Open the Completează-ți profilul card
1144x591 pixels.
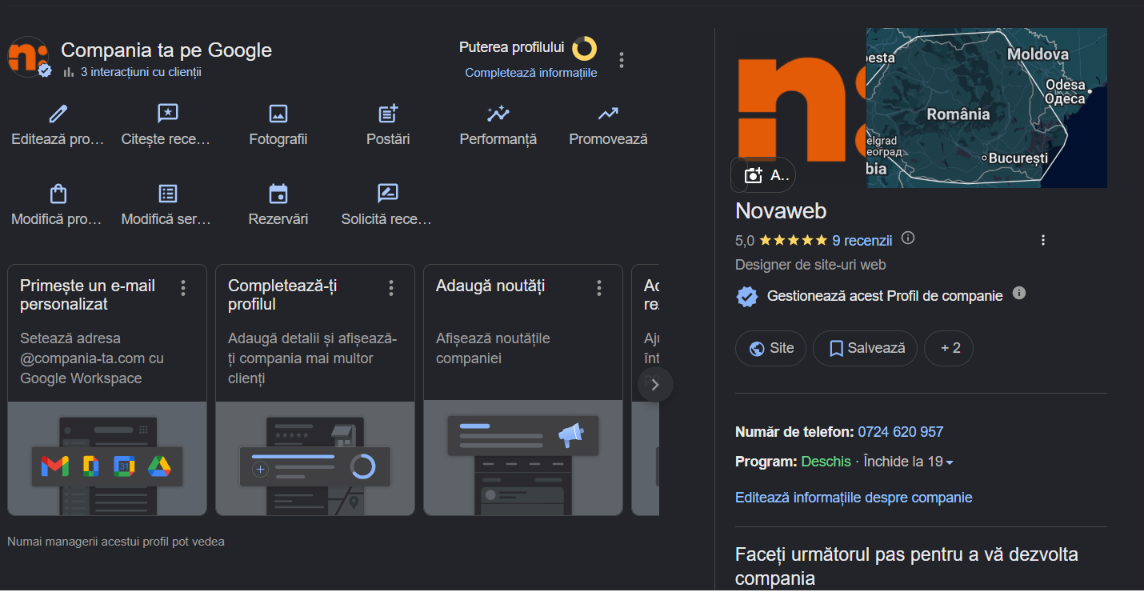coord(315,390)
